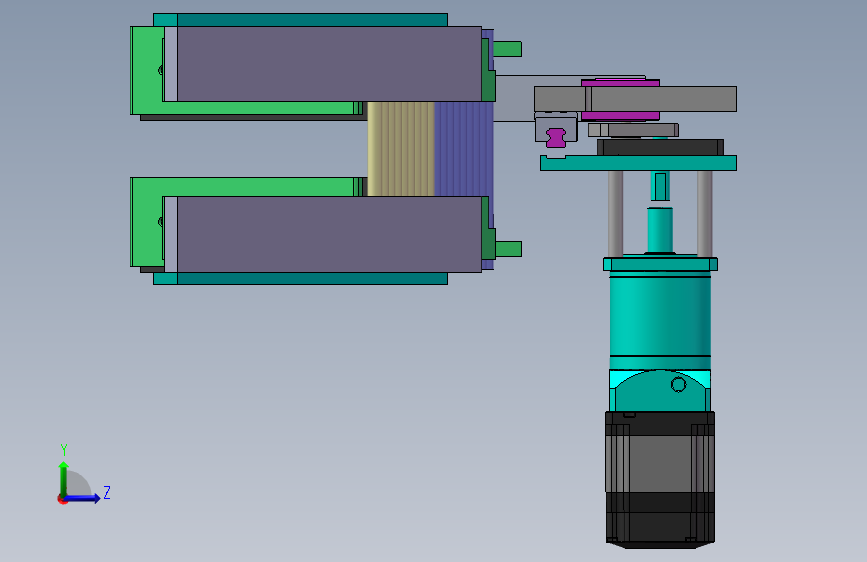Select the long gray arm plate
This screenshot has width=867, height=562.
click(x=635, y=99)
